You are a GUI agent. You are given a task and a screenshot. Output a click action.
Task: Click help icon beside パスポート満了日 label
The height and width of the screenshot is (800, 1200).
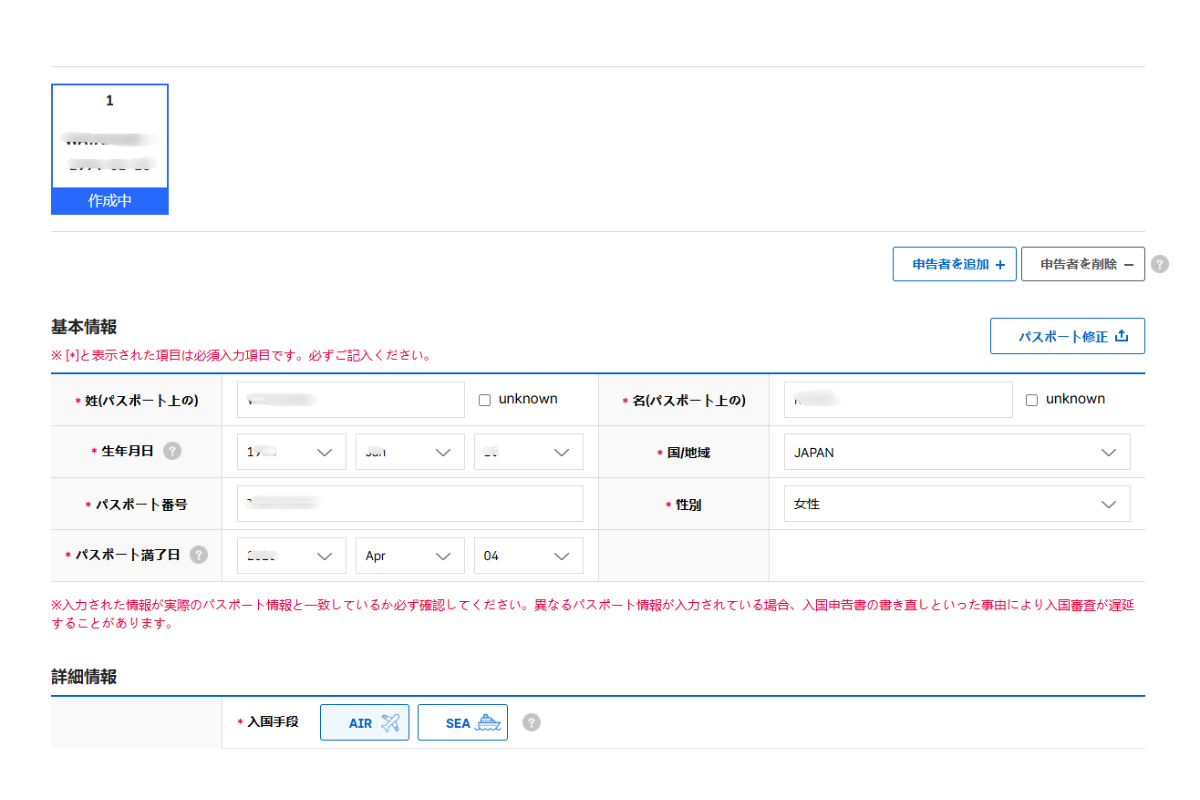tap(199, 555)
